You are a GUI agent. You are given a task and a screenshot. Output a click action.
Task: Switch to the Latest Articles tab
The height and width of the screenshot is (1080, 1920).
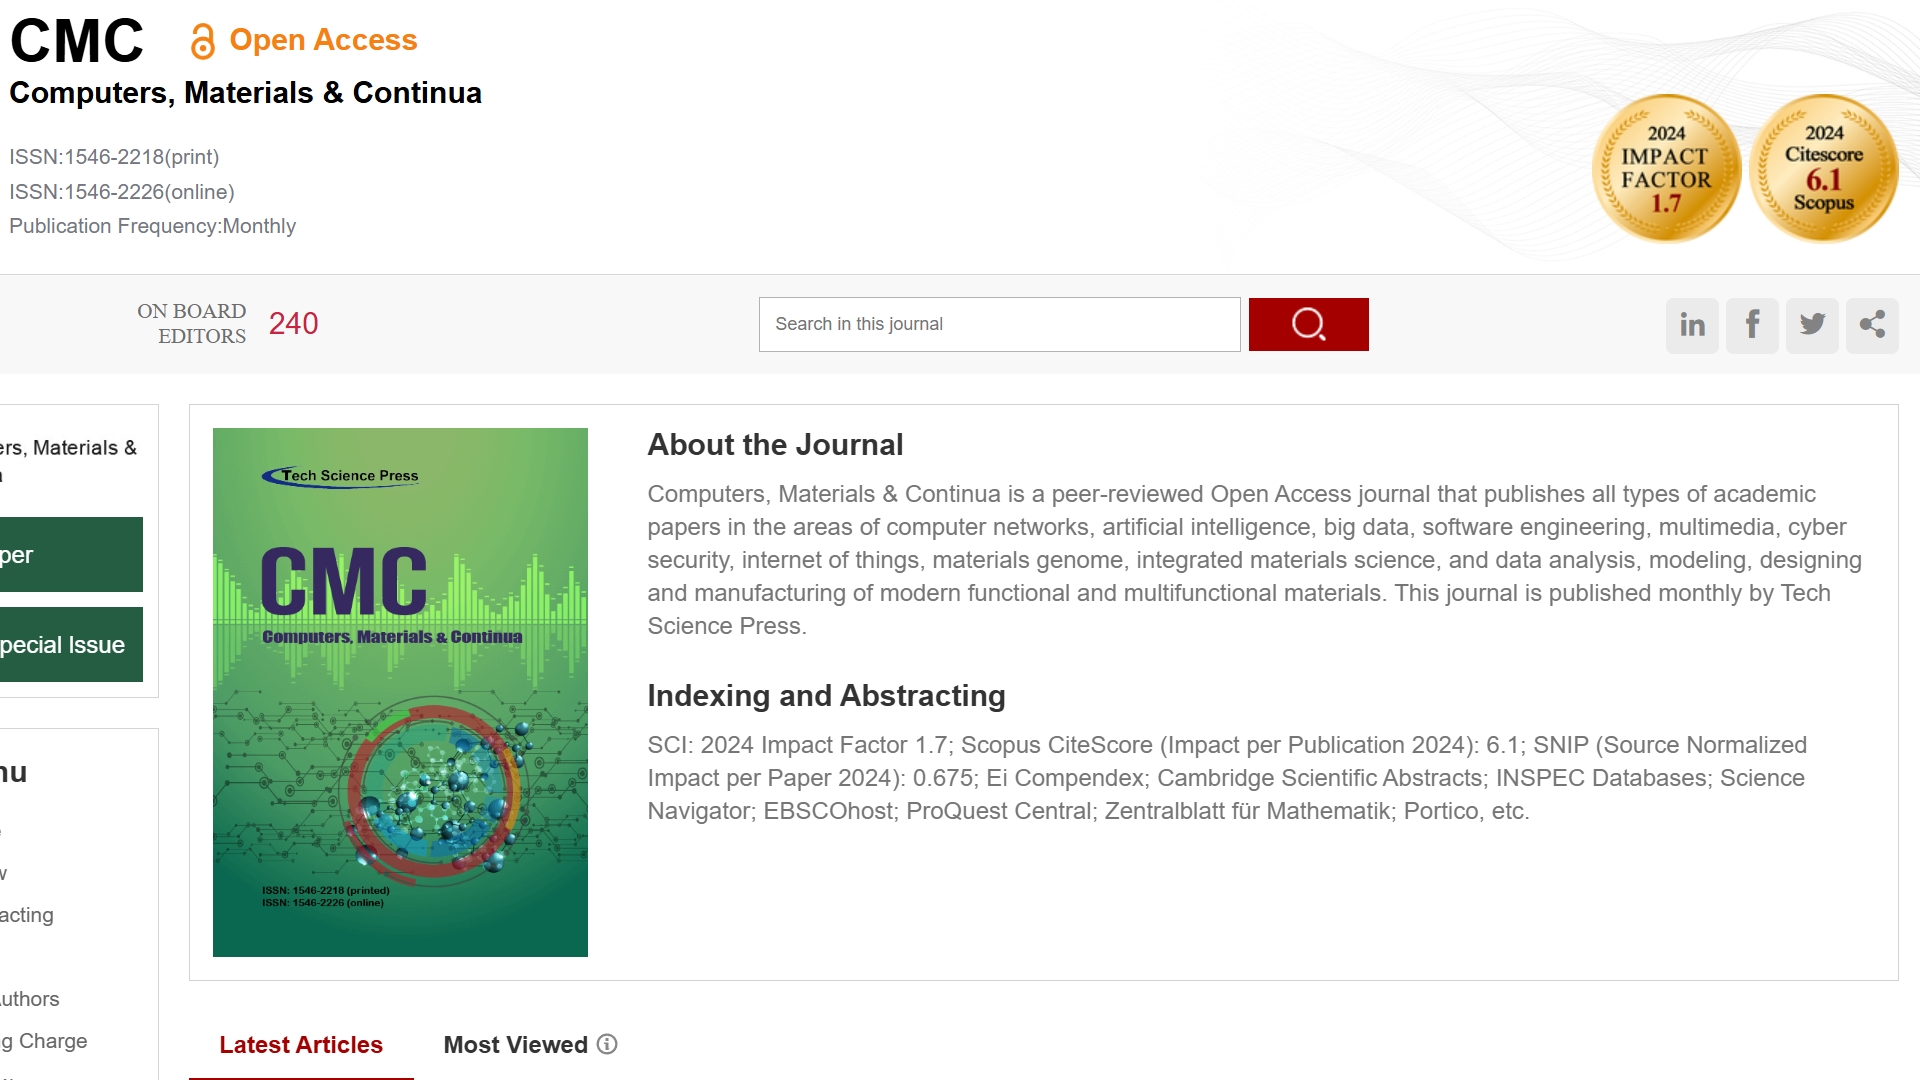click(301, 1045)
